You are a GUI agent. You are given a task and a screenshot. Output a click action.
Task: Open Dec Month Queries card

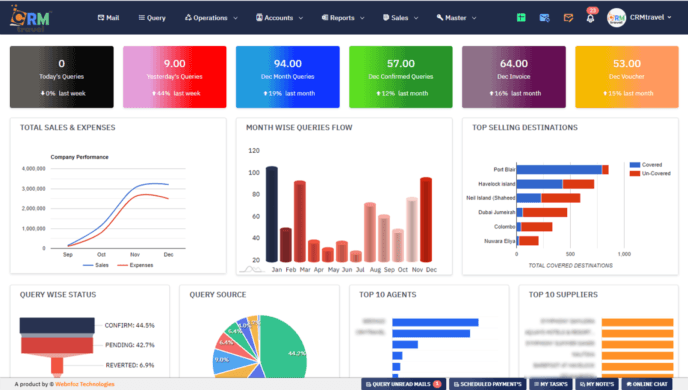click(288, 77)
